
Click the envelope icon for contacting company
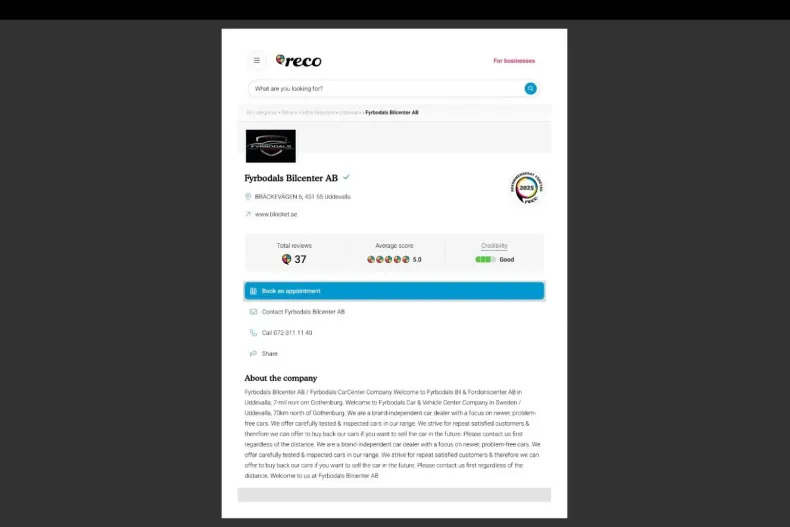[253, 312]
